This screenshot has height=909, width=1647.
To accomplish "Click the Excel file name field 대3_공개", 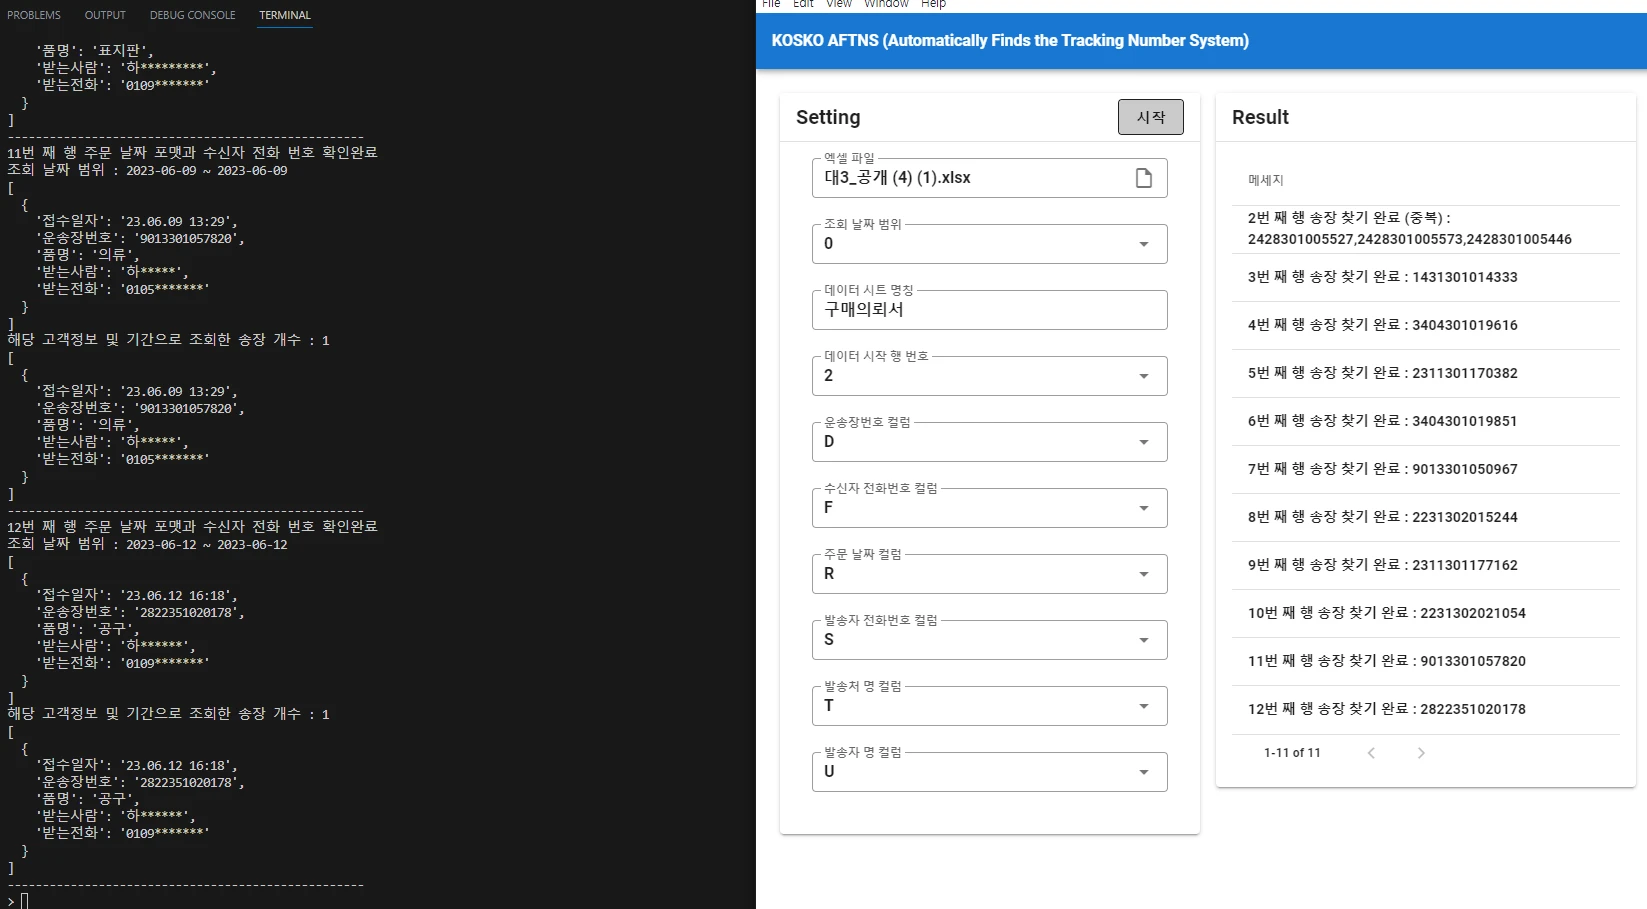I will coord(960,177).
